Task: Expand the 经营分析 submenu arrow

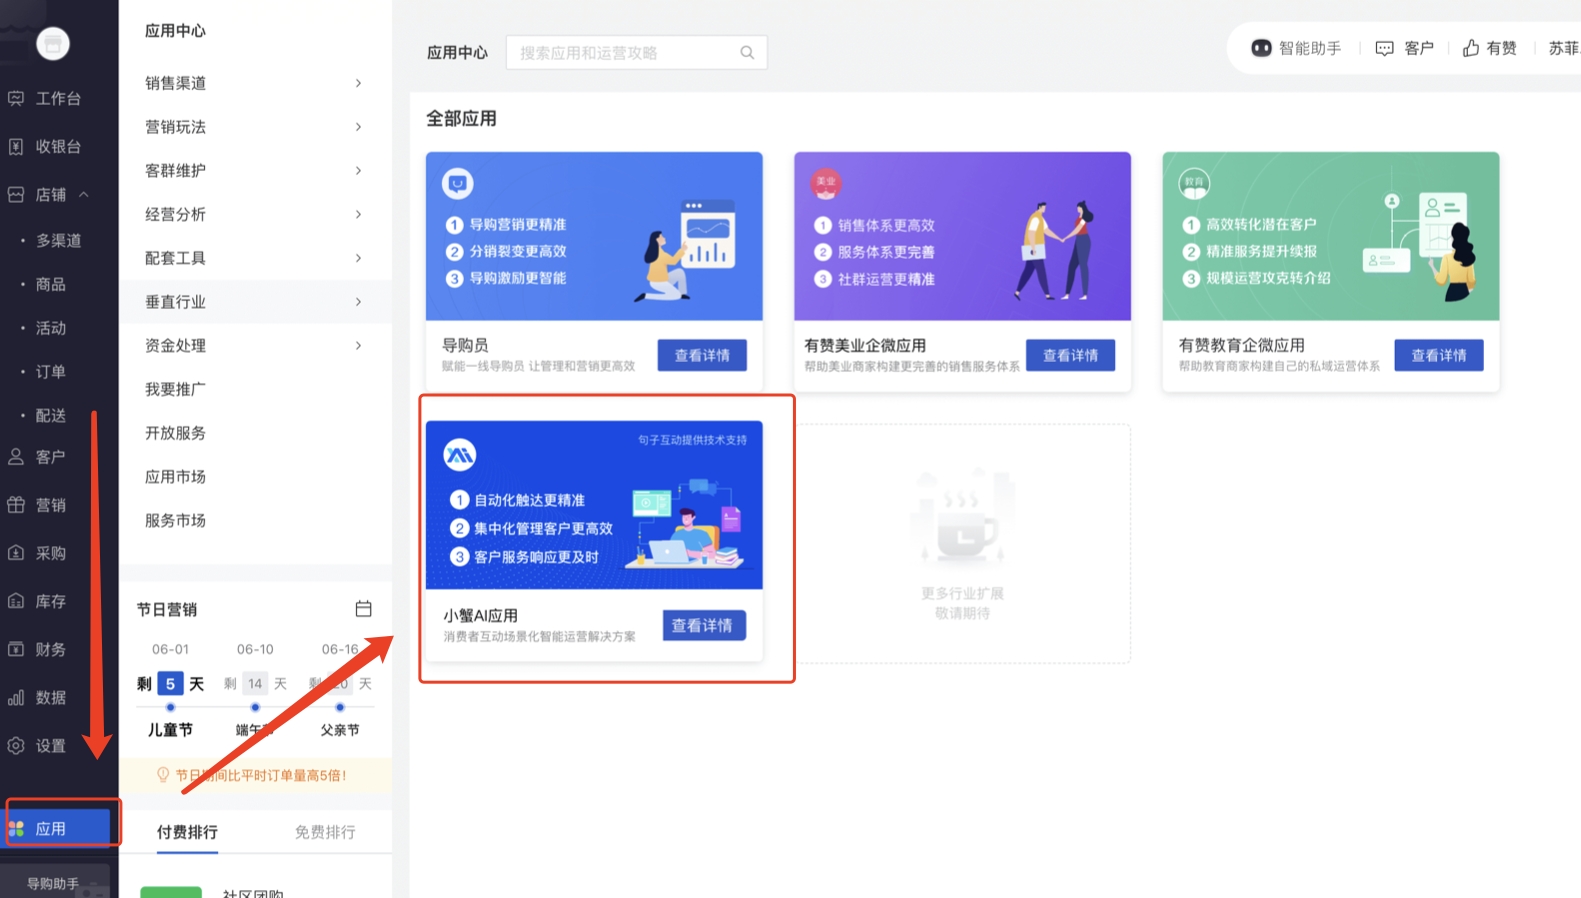Action: (358, 214)
